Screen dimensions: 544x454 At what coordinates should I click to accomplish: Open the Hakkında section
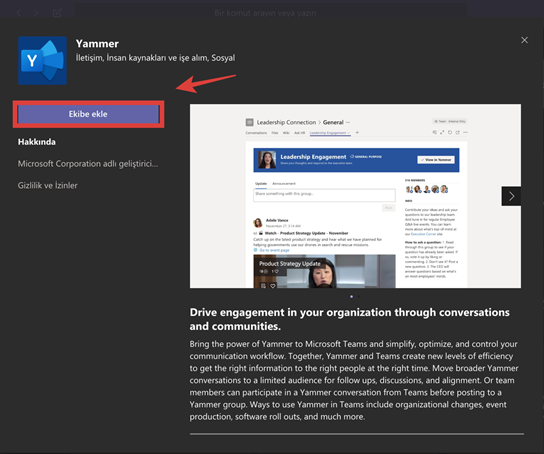[x=37, y=142]
